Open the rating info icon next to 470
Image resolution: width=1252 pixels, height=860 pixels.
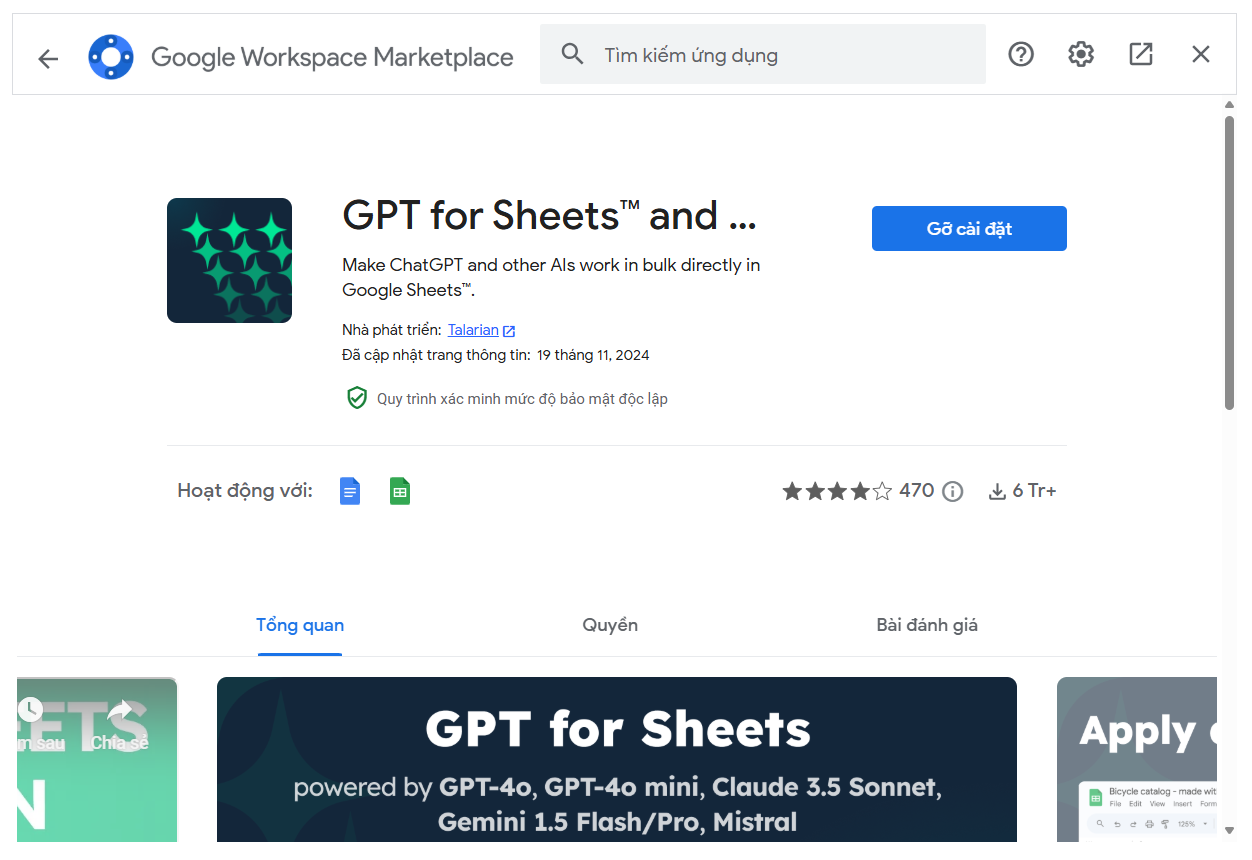coord(953,491)
